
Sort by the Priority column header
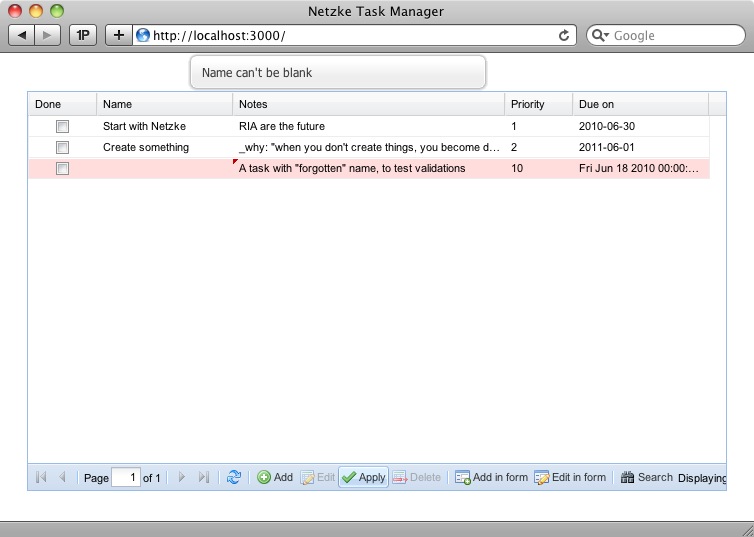tap(539, 104)
